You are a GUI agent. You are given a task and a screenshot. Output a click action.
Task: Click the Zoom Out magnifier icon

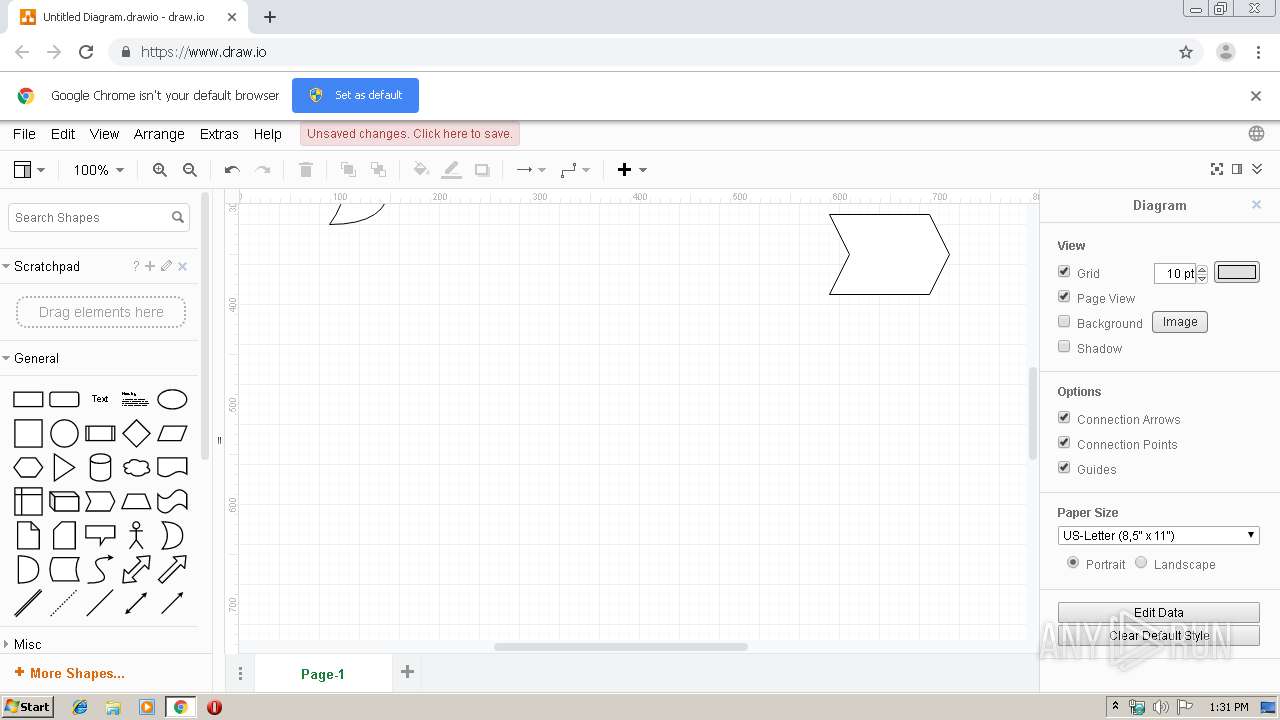(x=190, y=170)
